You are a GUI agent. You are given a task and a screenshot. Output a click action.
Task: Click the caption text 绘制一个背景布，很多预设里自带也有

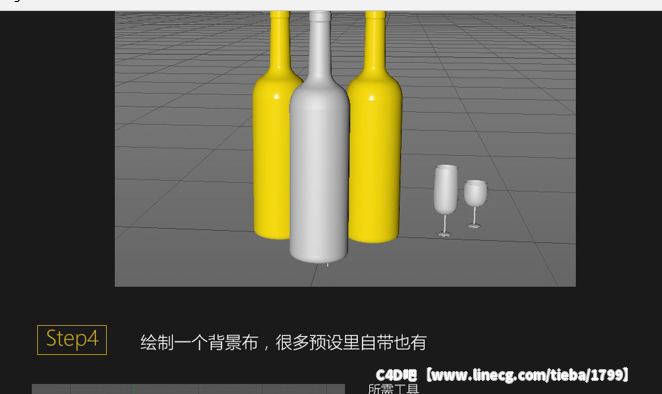point(283,342)
